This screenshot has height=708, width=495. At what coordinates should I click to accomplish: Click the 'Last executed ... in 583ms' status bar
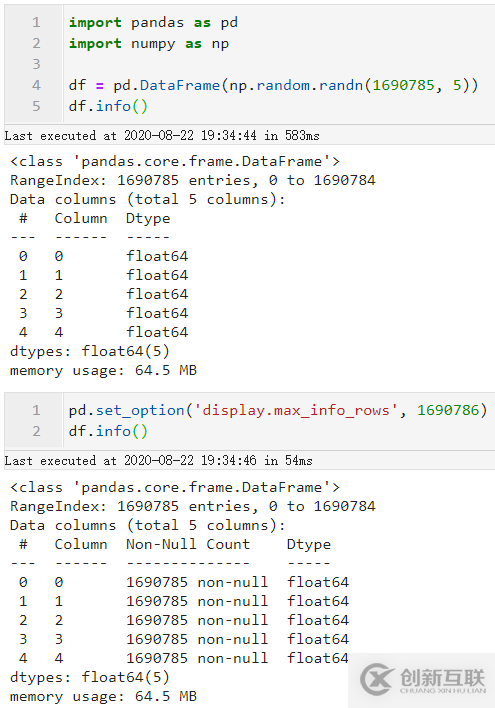pyautogui.click(x=162, y=135)
